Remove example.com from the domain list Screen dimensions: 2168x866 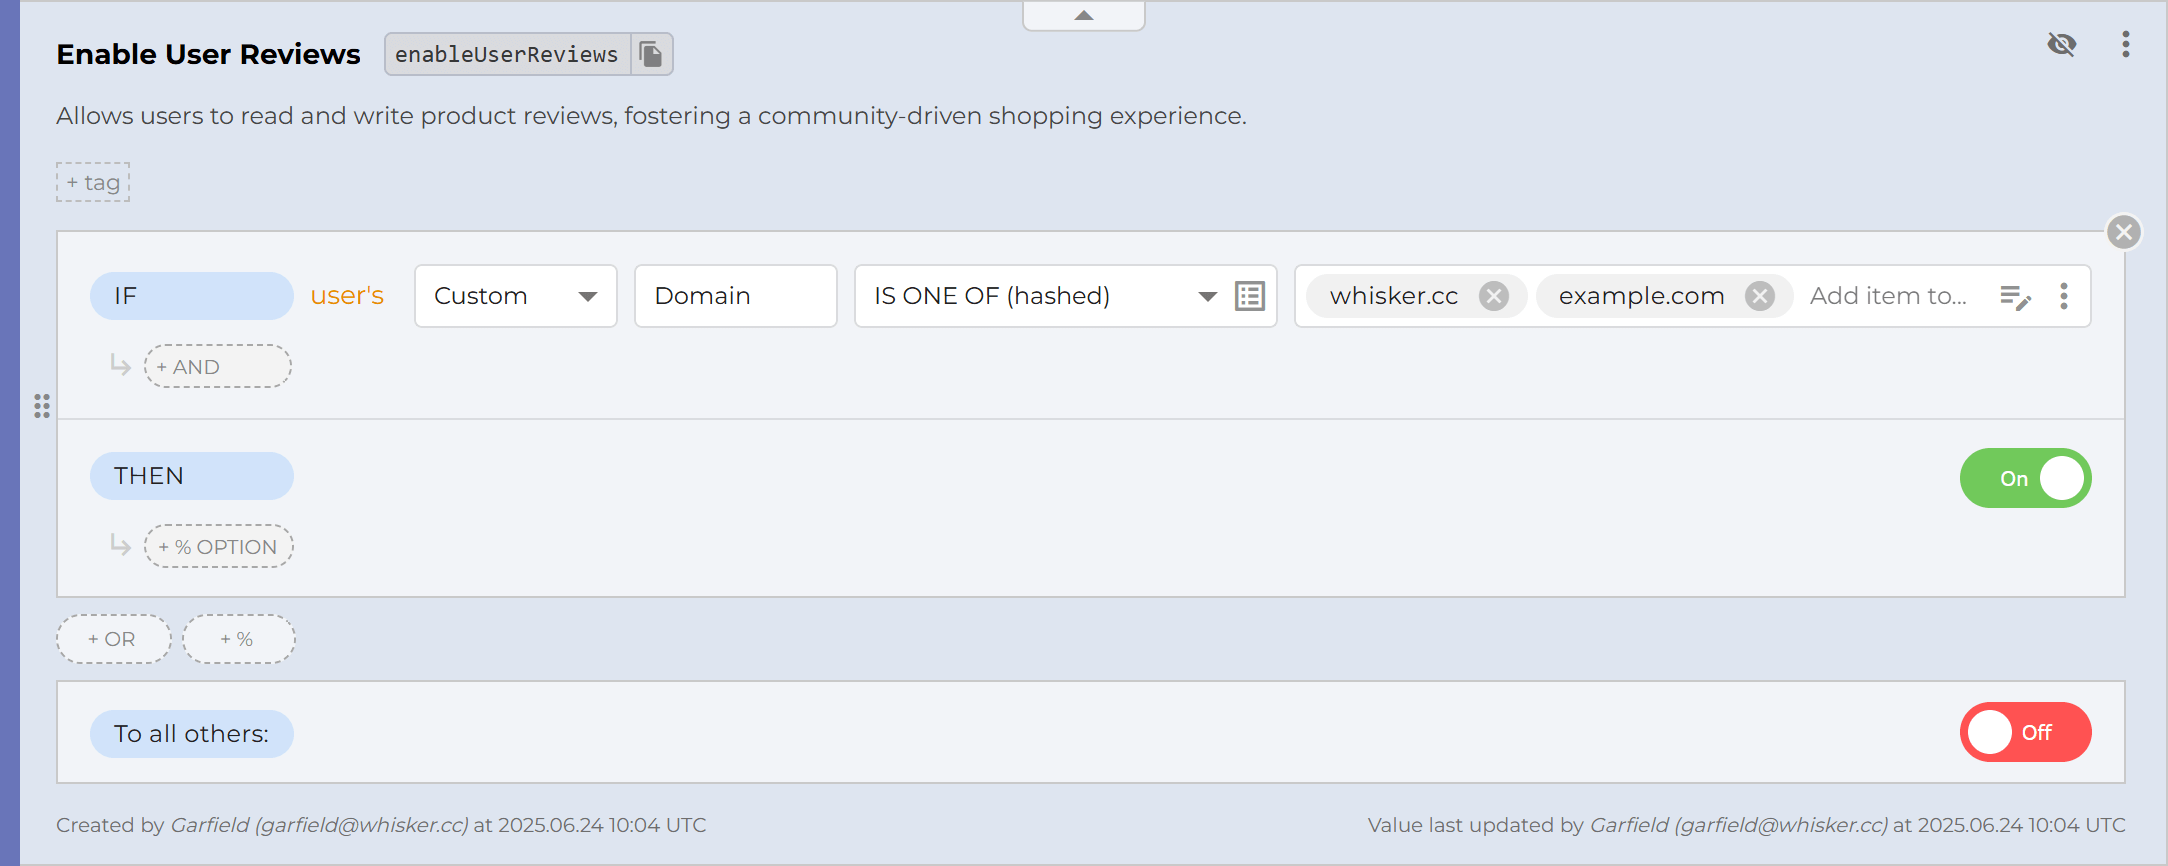click(1760, 296)
